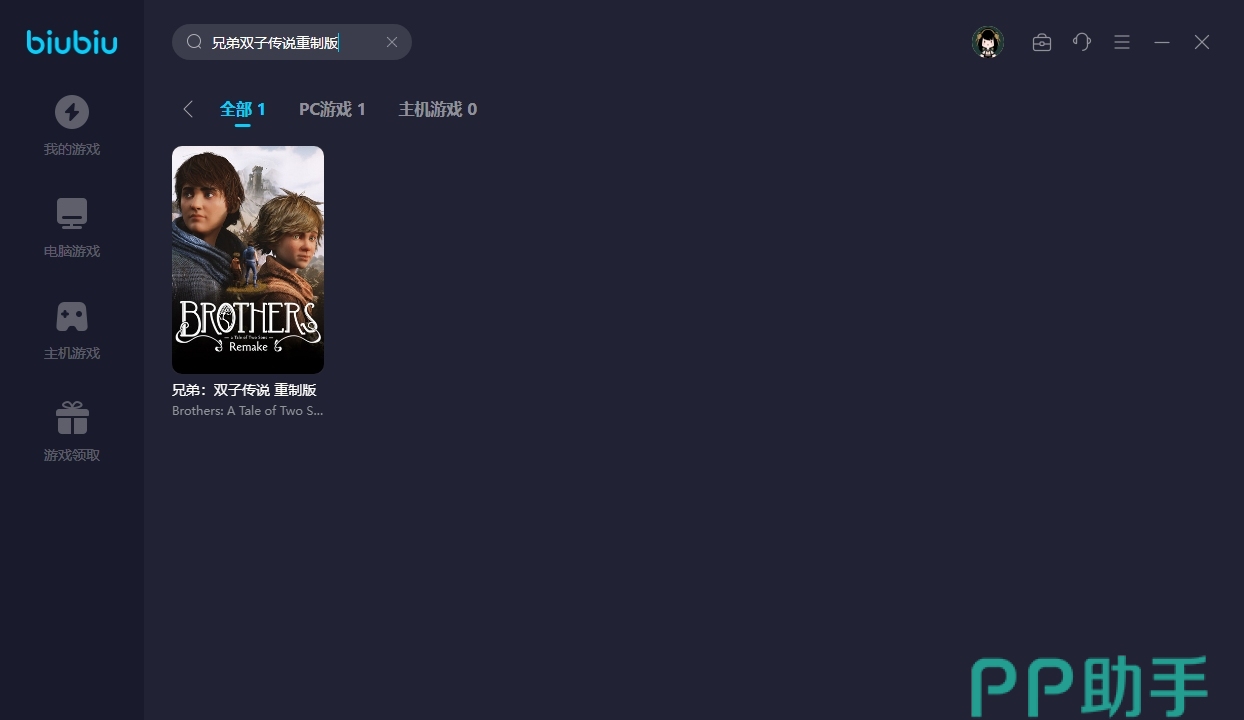Switch to the PC游戏 1 tab
1244x720 pixels.
[332, 109]
